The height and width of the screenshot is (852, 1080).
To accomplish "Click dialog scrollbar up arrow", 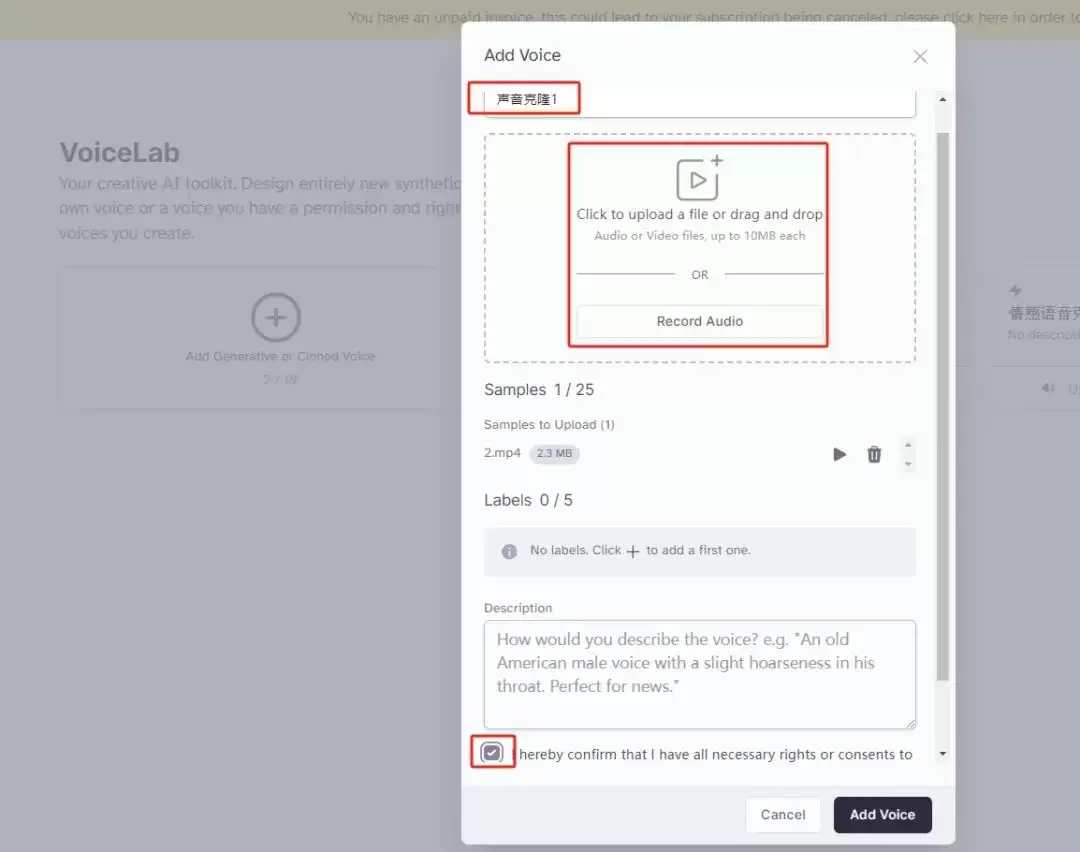I will (943, 100).
